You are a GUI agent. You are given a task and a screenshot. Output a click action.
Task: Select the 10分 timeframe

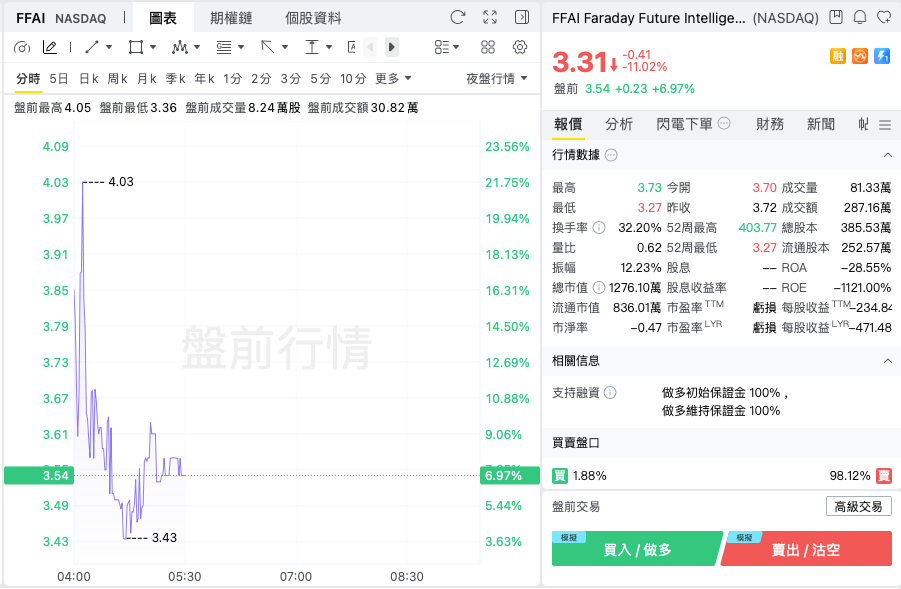[353, 78]
